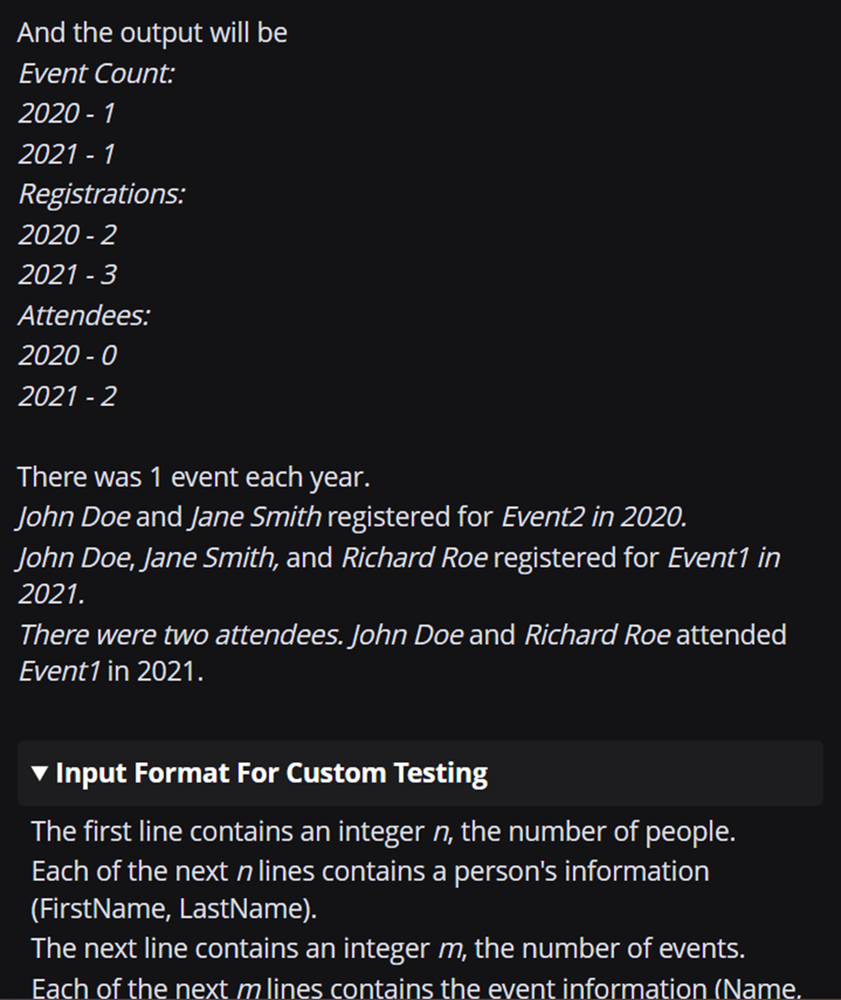Click the line describing integer m
The image size is (841, 1000).
pyautogui.click(x=388, y=947)
